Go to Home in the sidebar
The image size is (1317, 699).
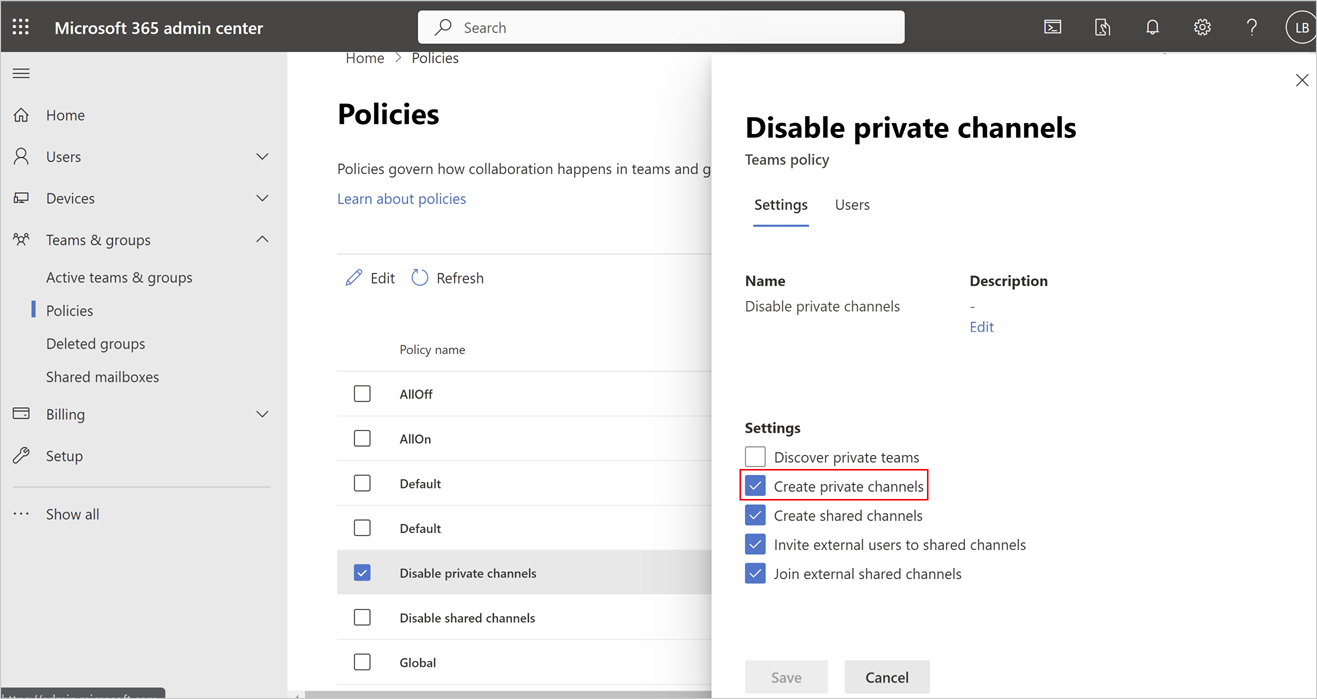tap(65, 115)
